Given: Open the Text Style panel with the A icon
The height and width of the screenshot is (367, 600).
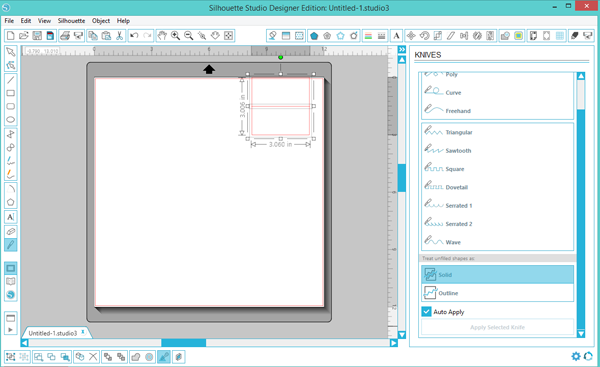Looking at the screenshot, I should (x=396, y=36).
